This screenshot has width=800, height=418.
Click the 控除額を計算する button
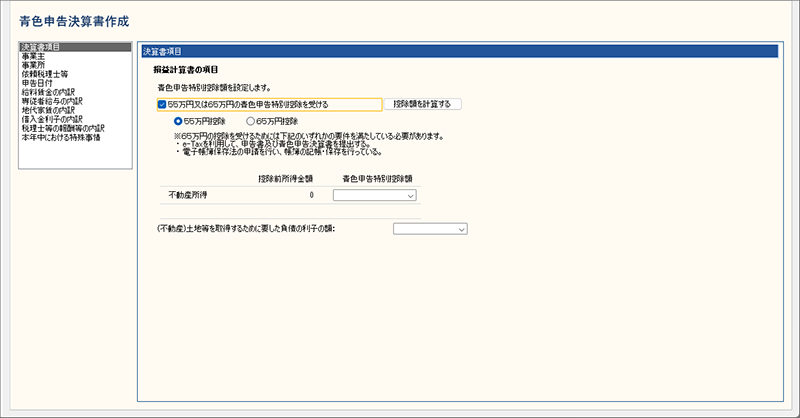(422, 104)
